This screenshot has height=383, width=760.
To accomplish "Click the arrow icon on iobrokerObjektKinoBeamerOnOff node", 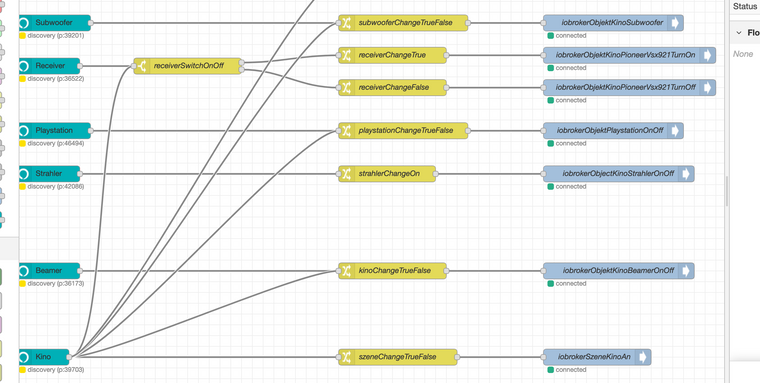I will (686, 271).
